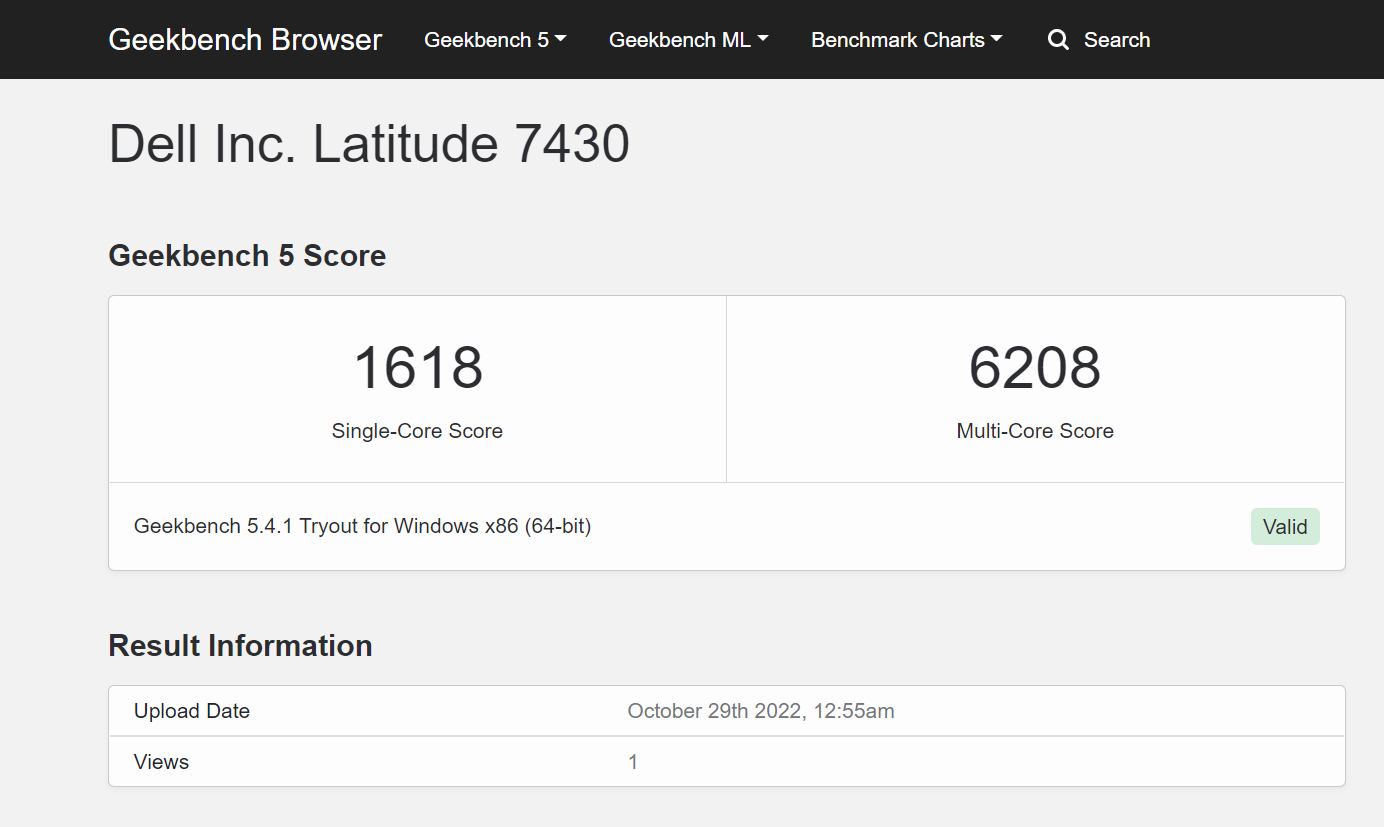This screenshot has height=827, width=1384.
Task: Click the Views row label
Action: pos(161,762)
